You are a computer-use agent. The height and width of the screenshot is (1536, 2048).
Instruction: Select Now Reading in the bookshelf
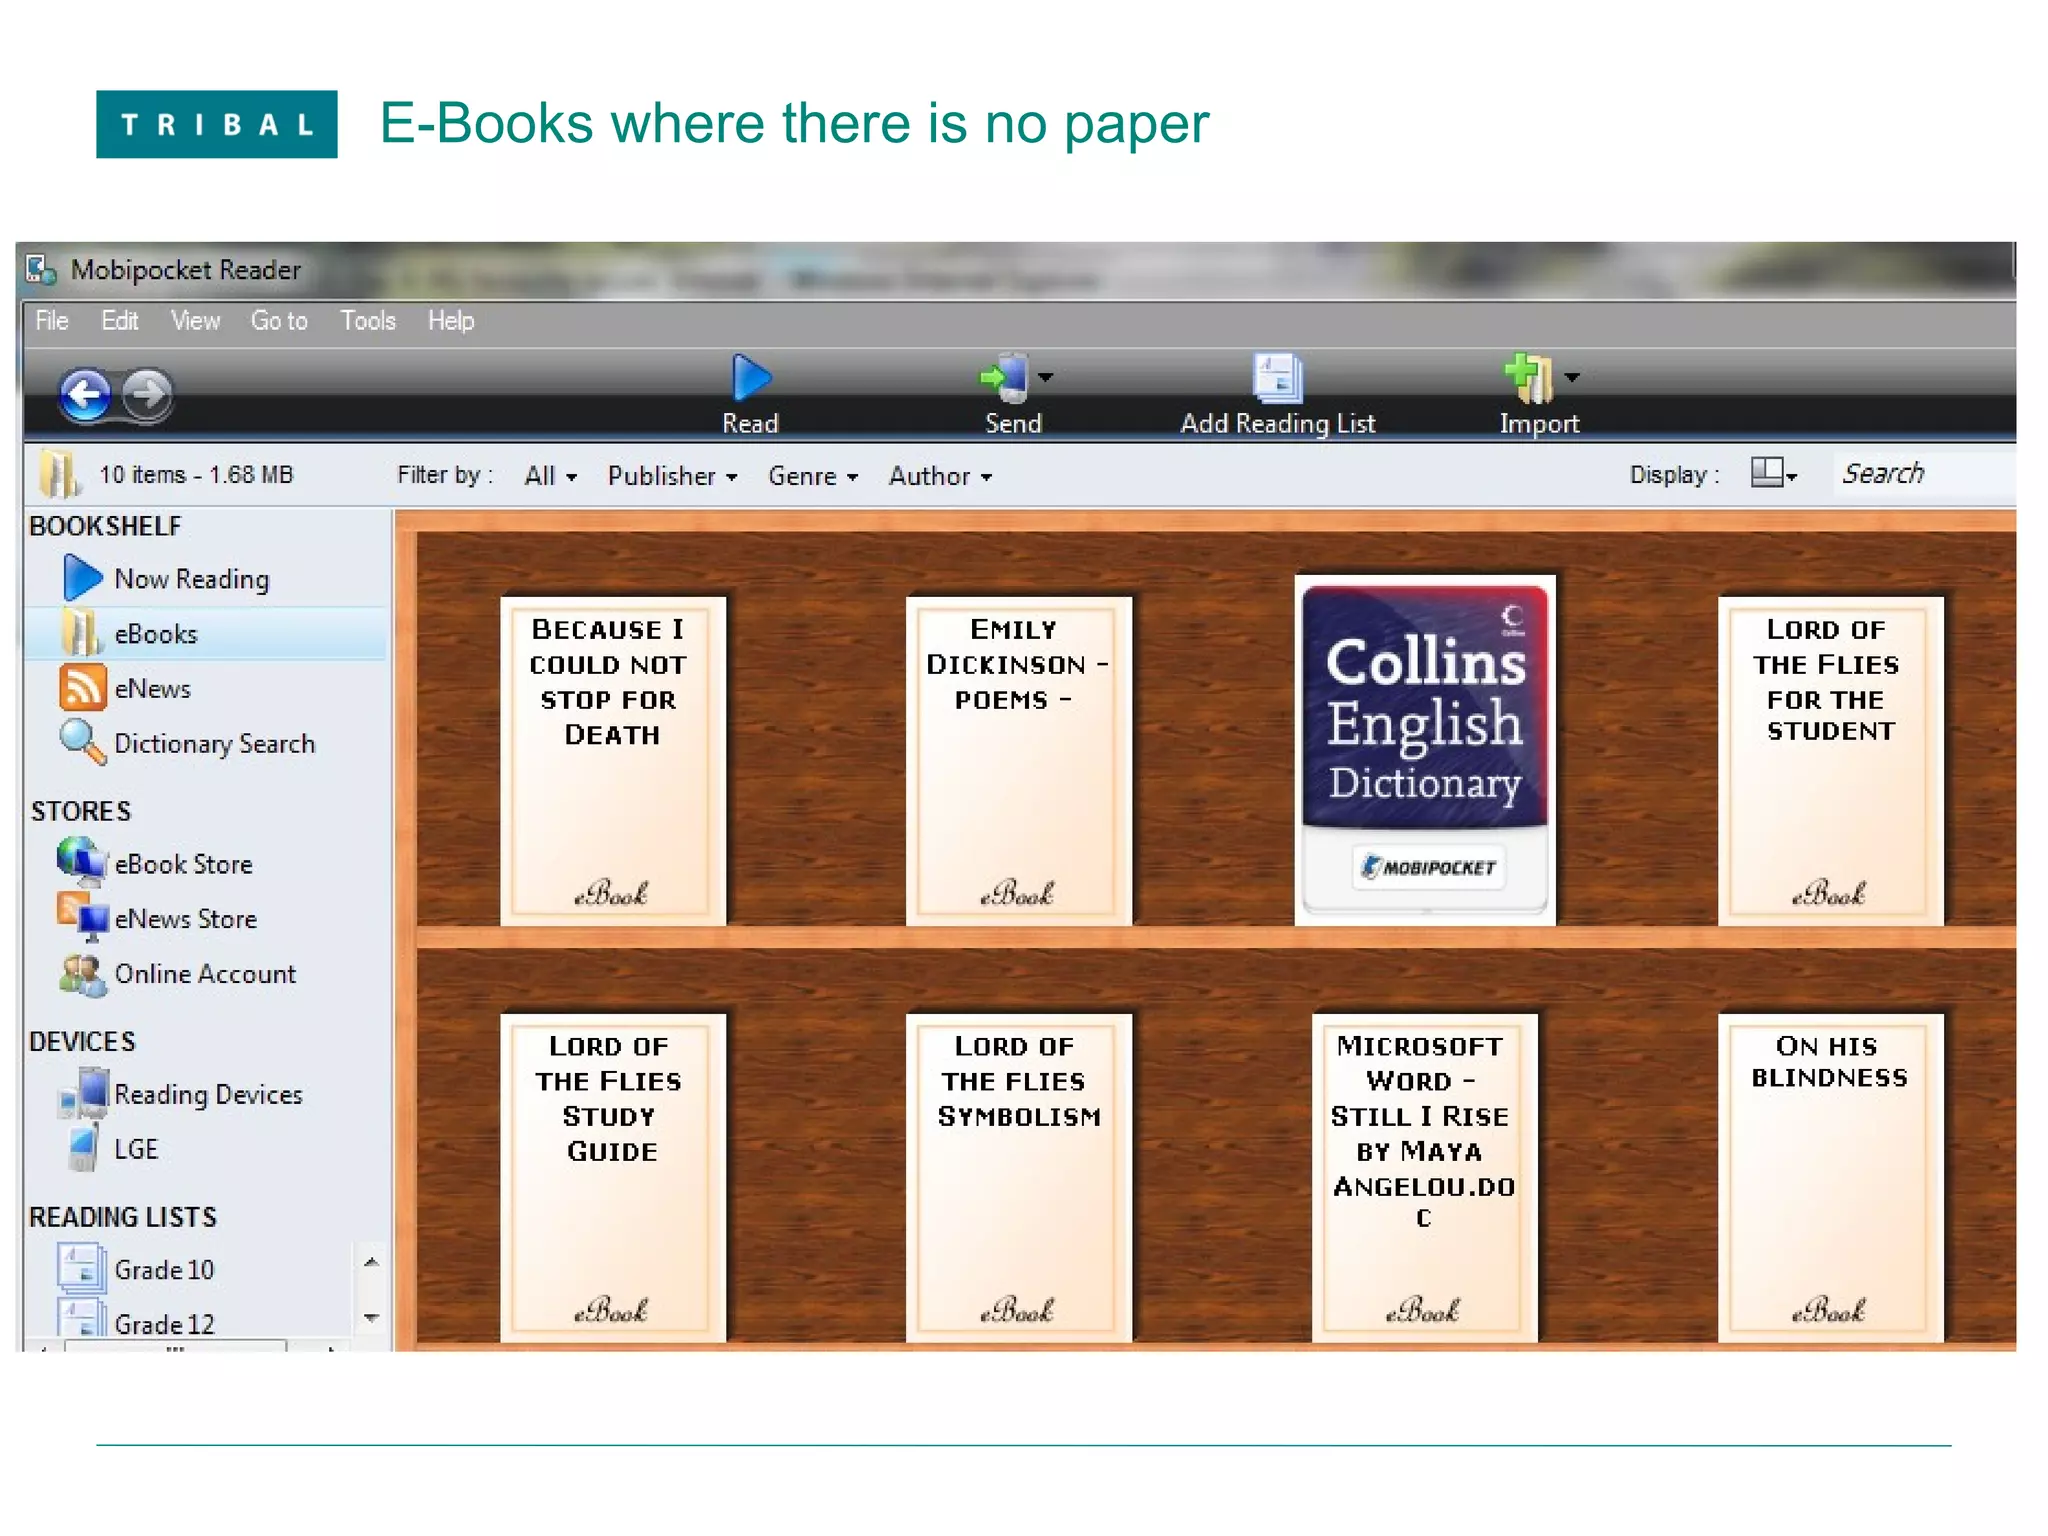coord(192,579)
